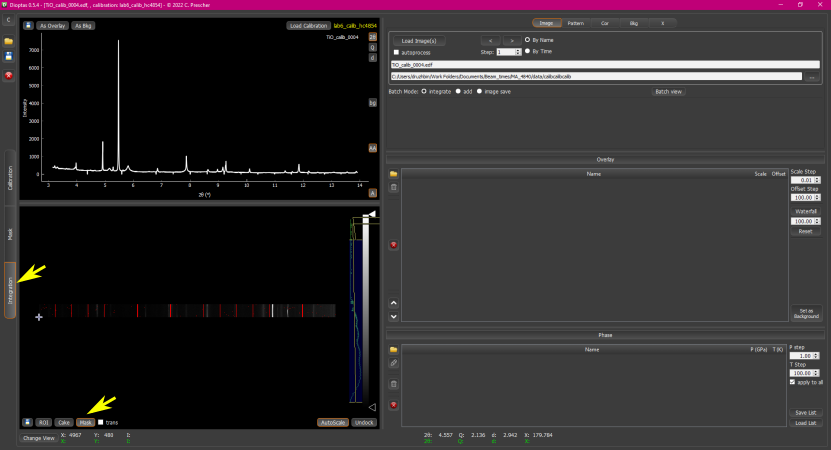Click upper white triangle of intensity histogram

click(x=372, y=214)
